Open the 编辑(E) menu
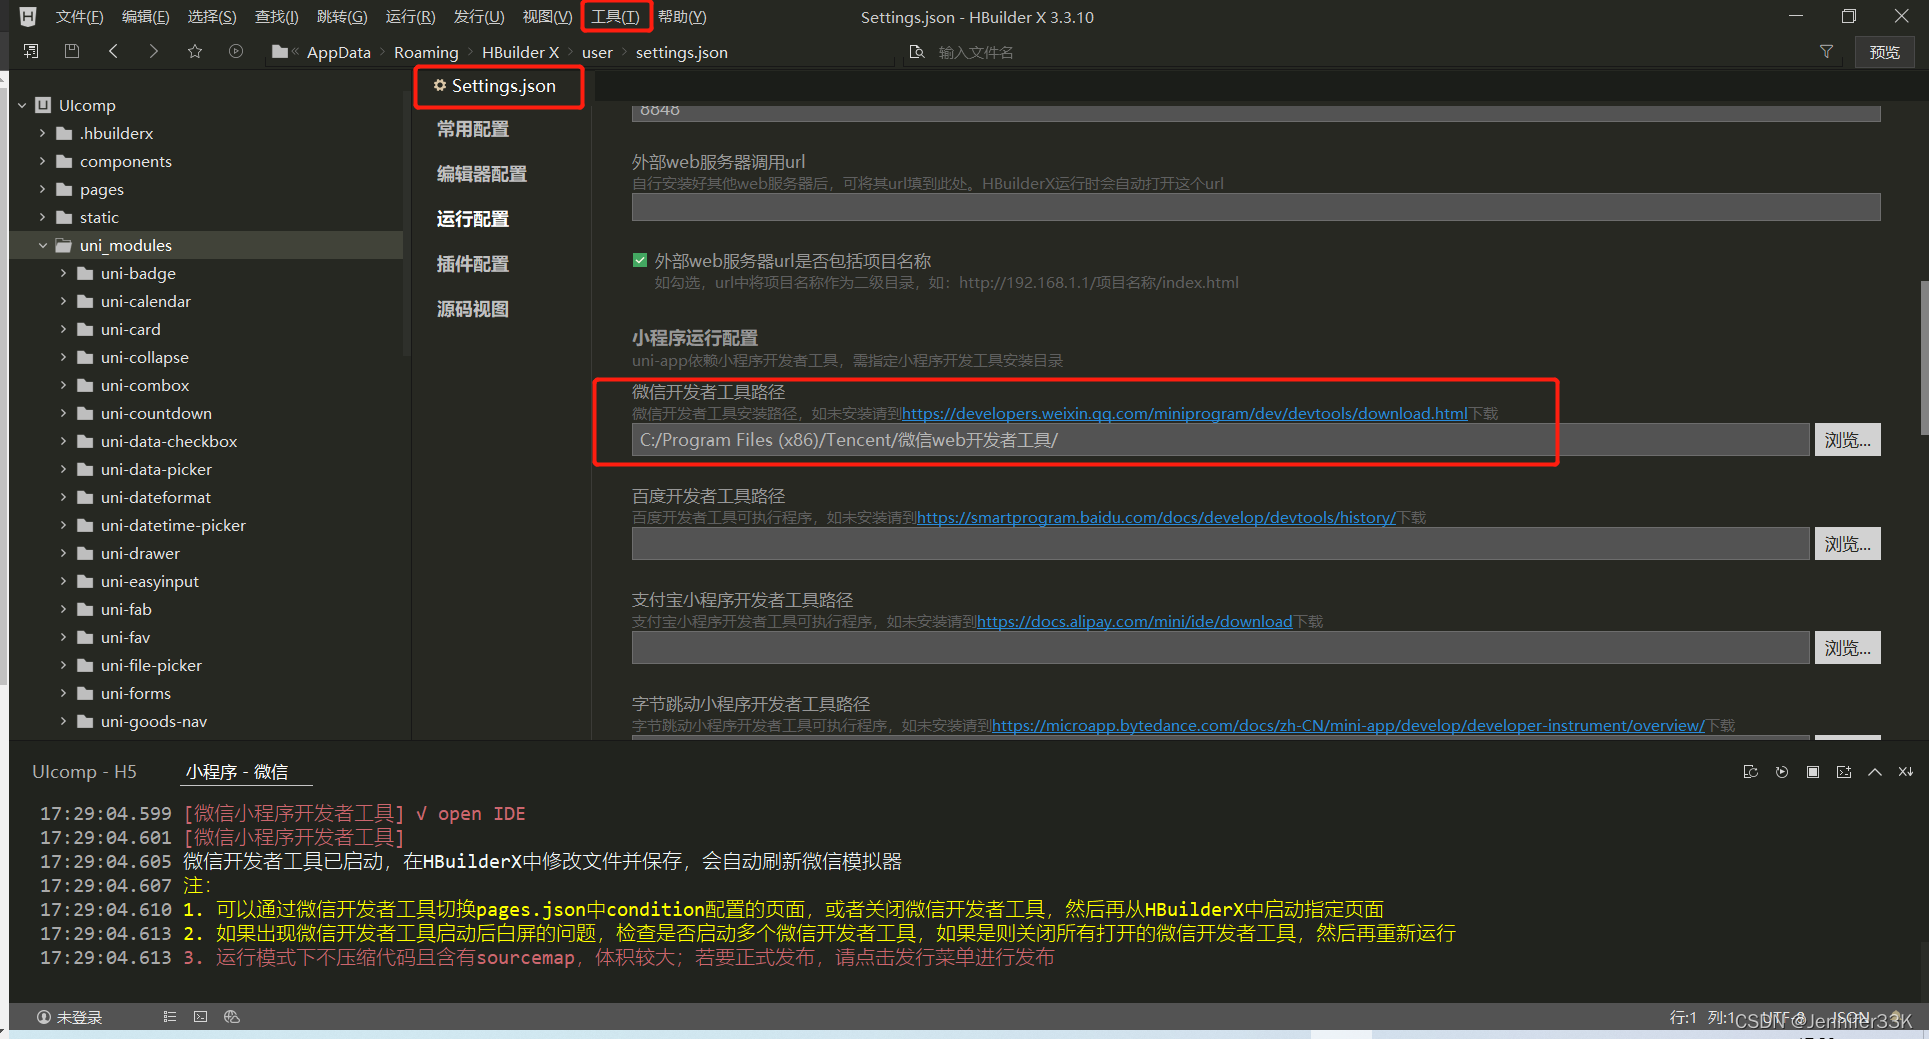Screen dimensions: 1929x1039 (x=145, y=17)
